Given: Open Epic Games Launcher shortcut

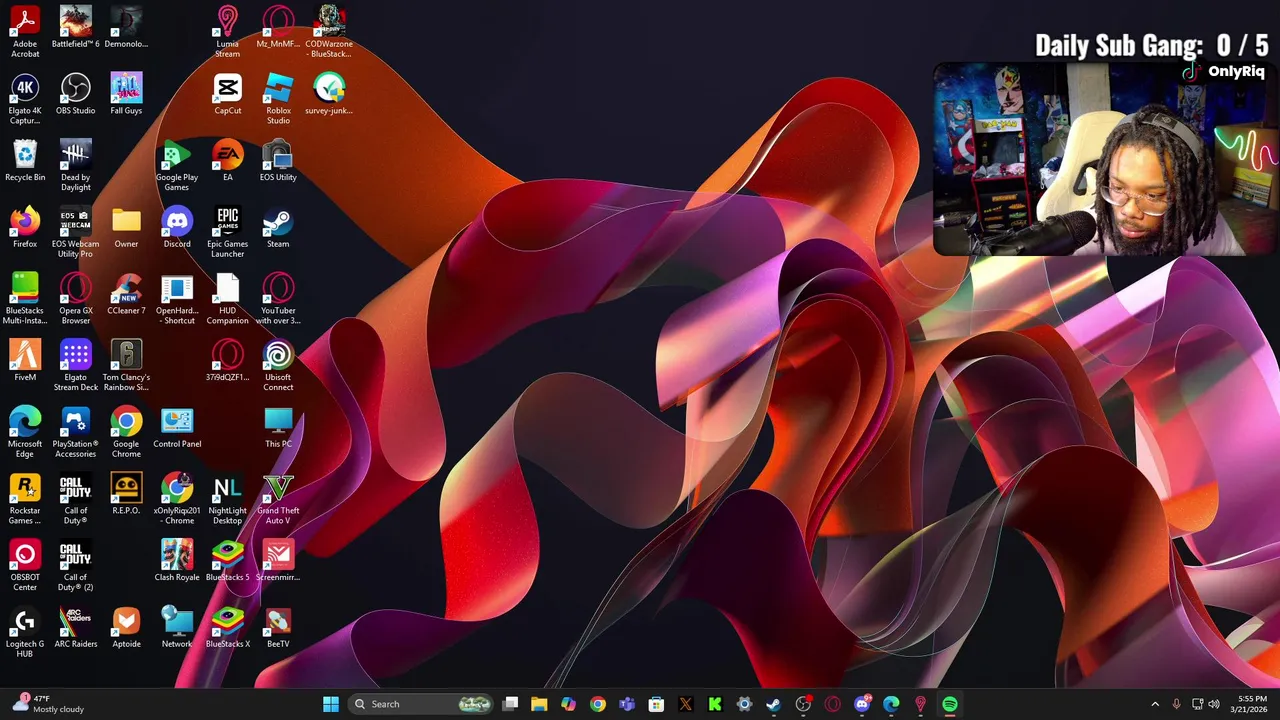Looking at the screenshot, I should click(x=227, y=232).
